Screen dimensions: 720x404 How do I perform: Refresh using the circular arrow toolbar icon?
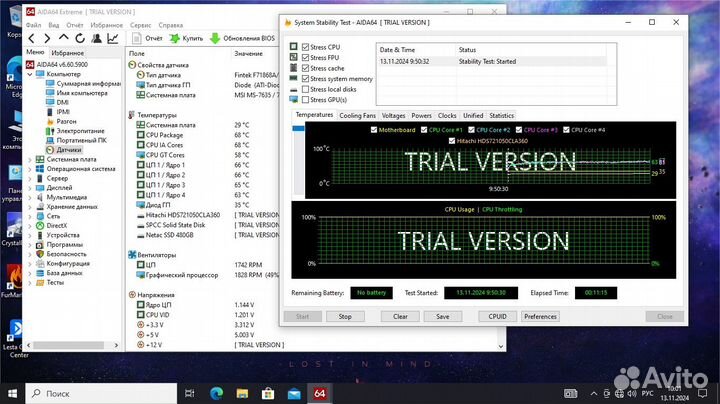(x=80, y=39)
